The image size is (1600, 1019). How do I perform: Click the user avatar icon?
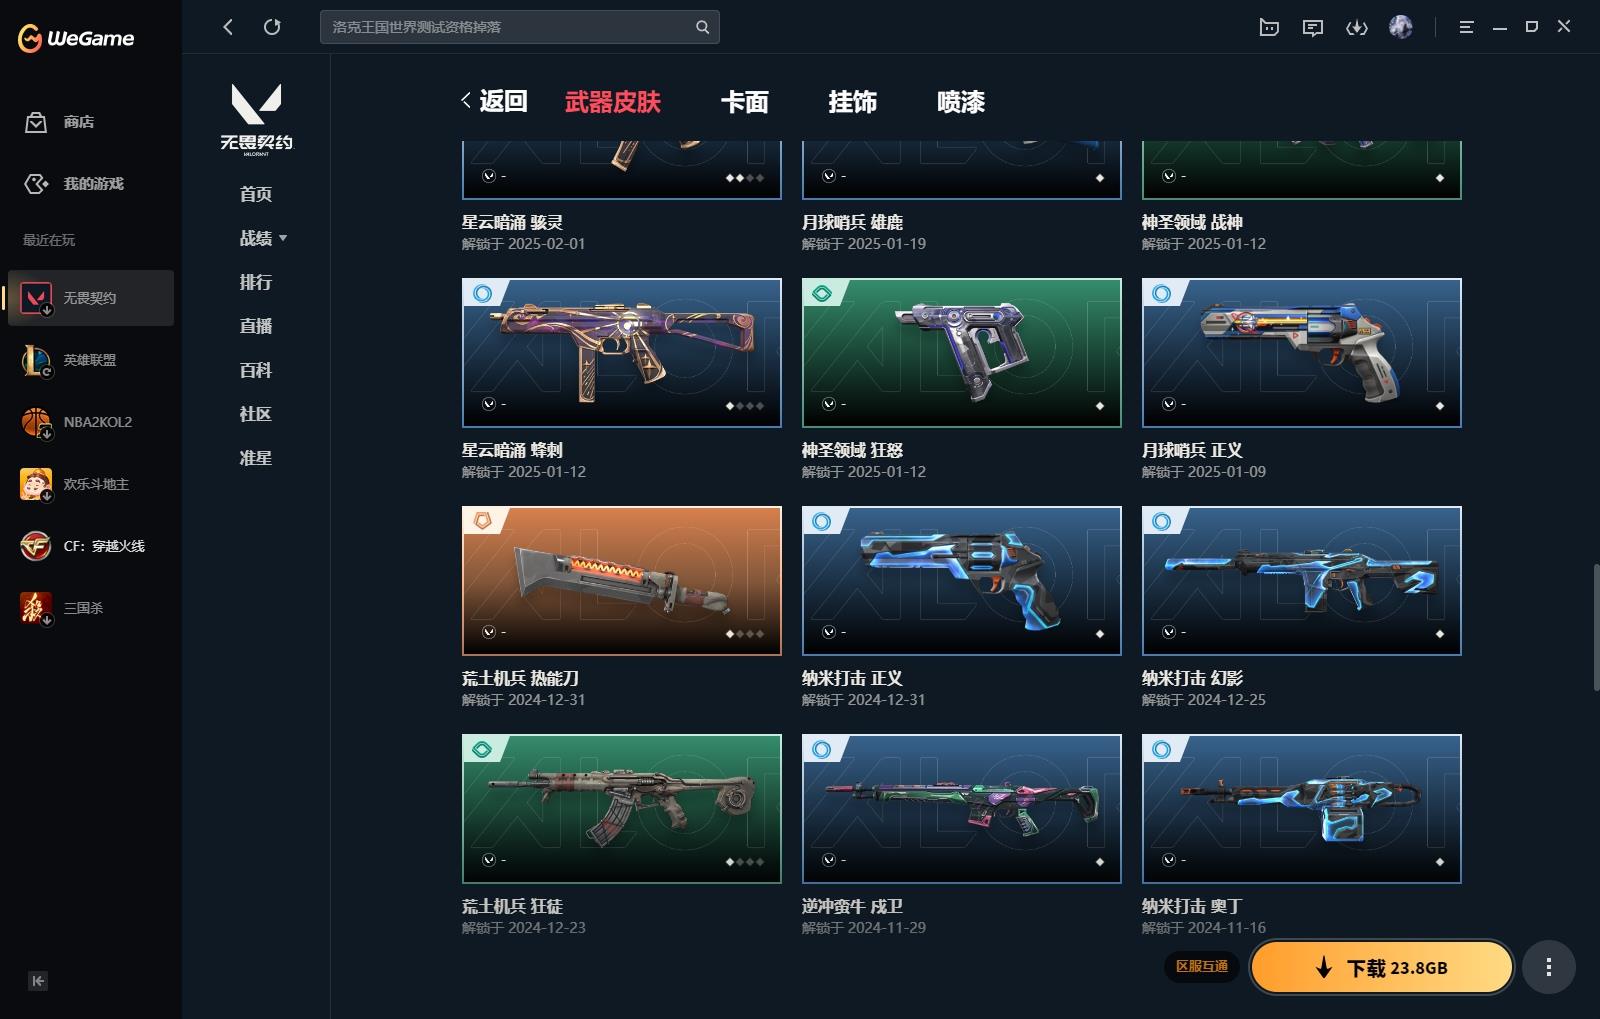click(1401, 27)
